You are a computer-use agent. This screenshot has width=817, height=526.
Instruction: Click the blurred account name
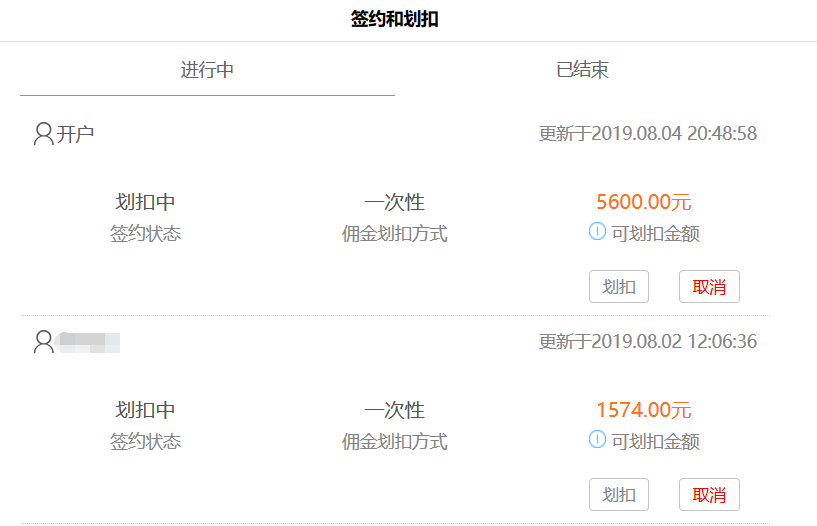(x=89, y=342)
